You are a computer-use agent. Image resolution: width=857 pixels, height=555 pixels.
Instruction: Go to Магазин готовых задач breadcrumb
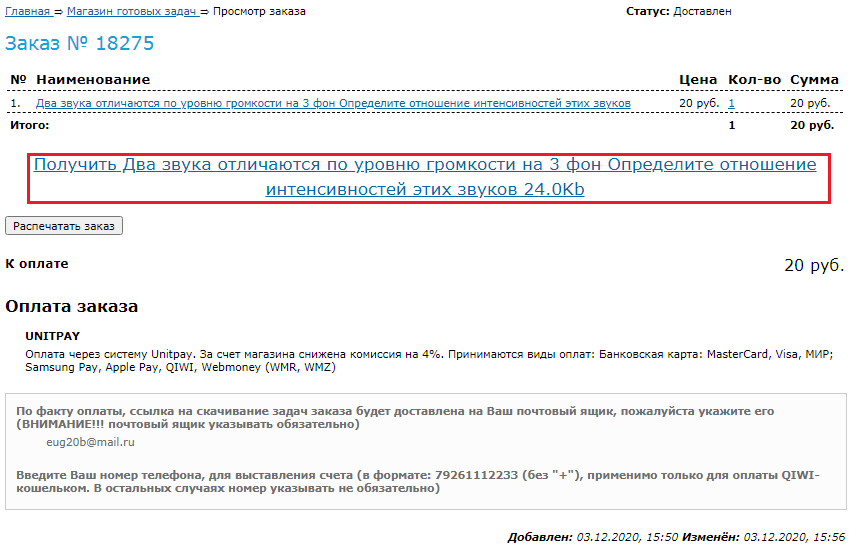coord(132,11)
